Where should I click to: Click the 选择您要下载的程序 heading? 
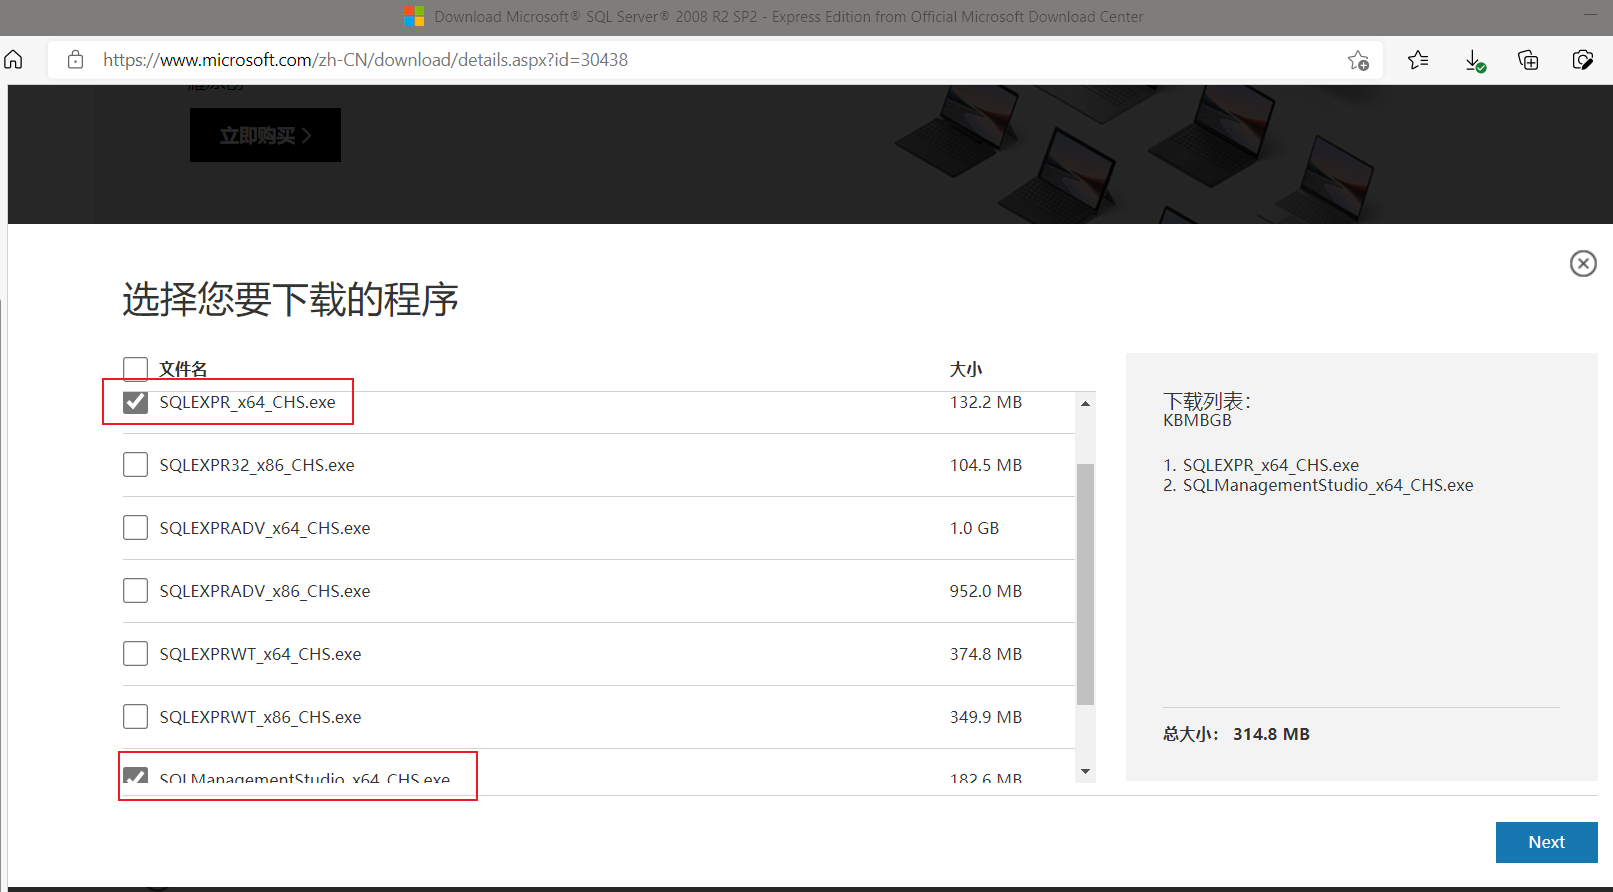(x=290, y=299)
